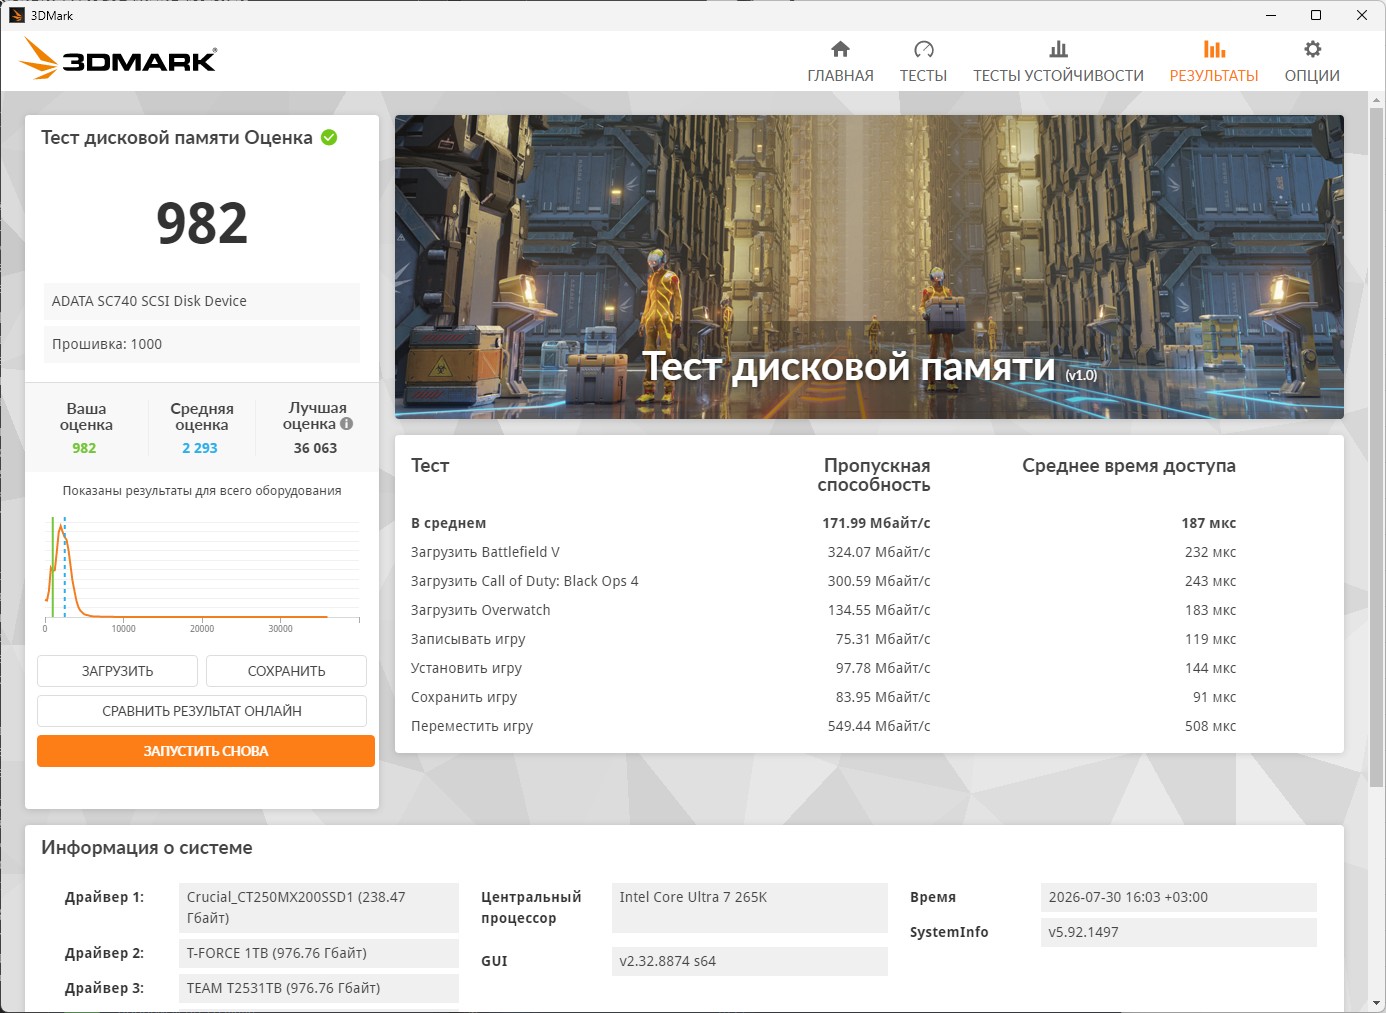The height and width of the screenshot is (1013, 1386).
Task: Open the ТЕСТЫ УСТОЙЧИВОСТИ chart icon
Action: 1058,49
